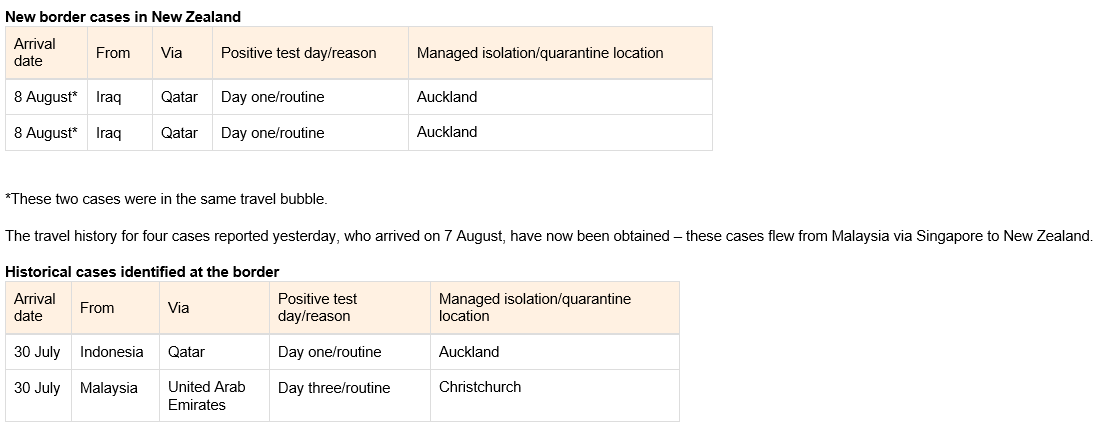Screen dimensions: 1099x434
Task: Select the "Malaysia" cell in historical cases table
Action: pos(109,388)
